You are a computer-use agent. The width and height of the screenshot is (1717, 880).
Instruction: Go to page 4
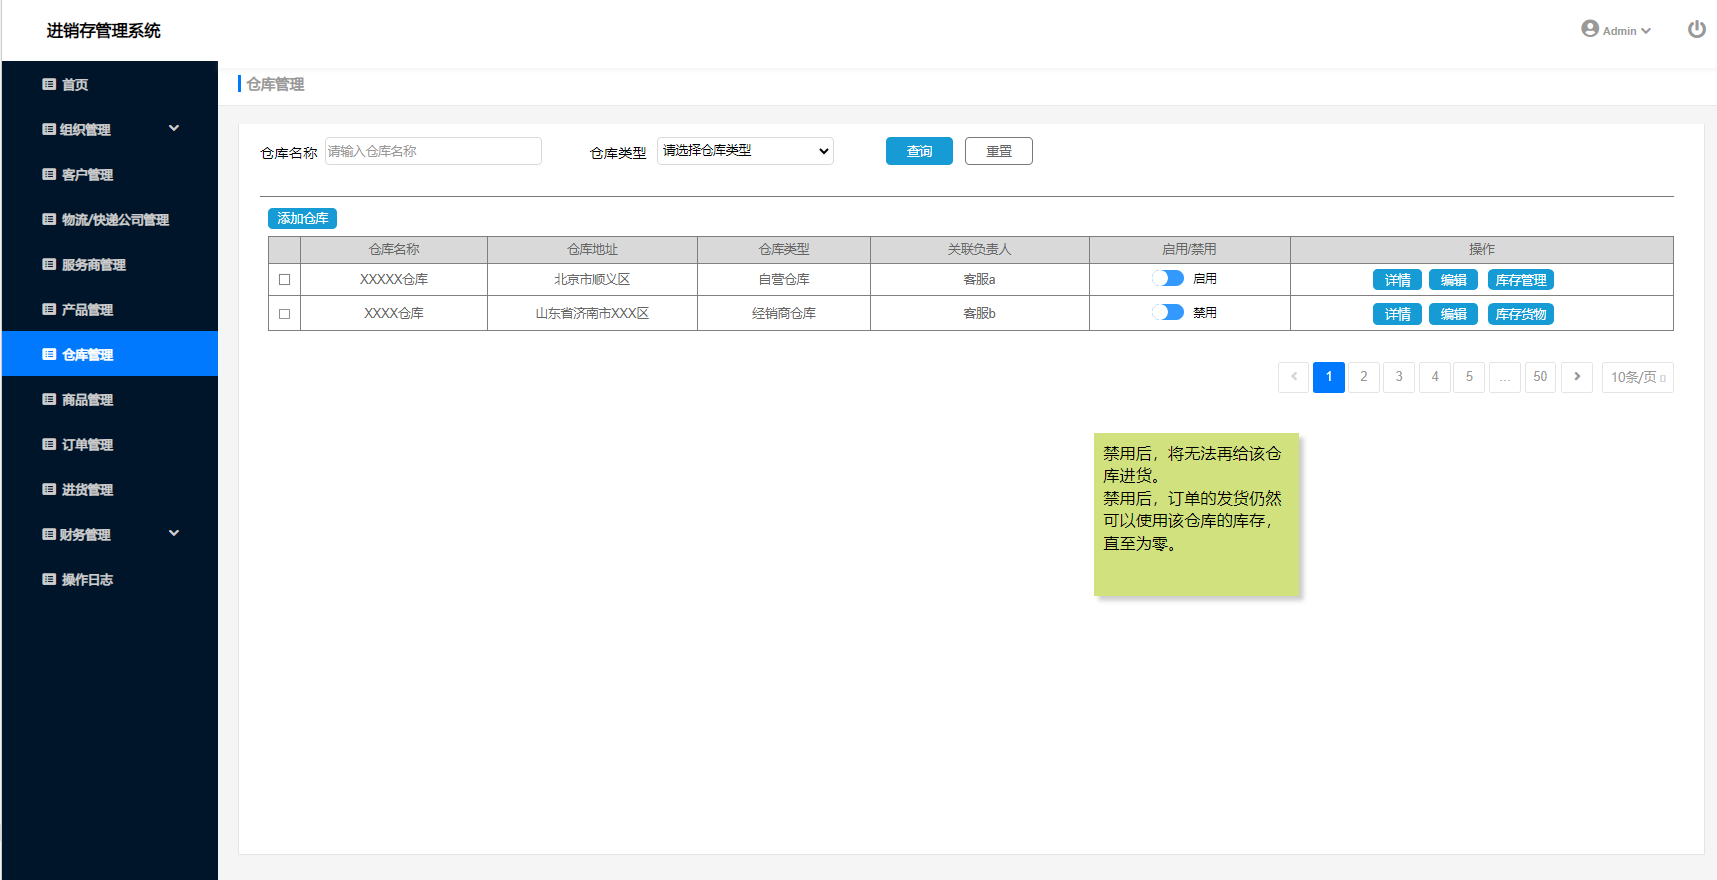pos(1435,377)
